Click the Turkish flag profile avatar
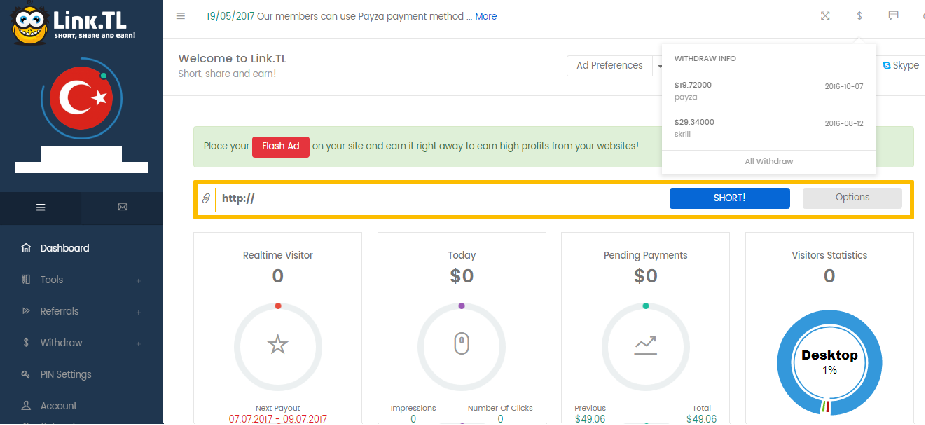Screen dimensions: 925x425 [x=81, y=97]
